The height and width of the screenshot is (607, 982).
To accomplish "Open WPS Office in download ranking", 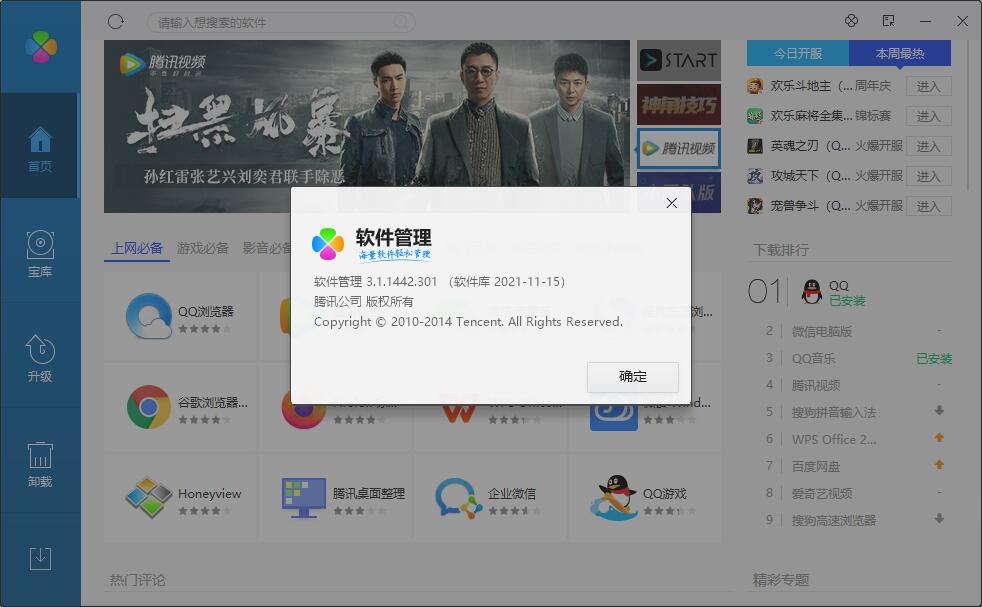I will coord(834,439).
